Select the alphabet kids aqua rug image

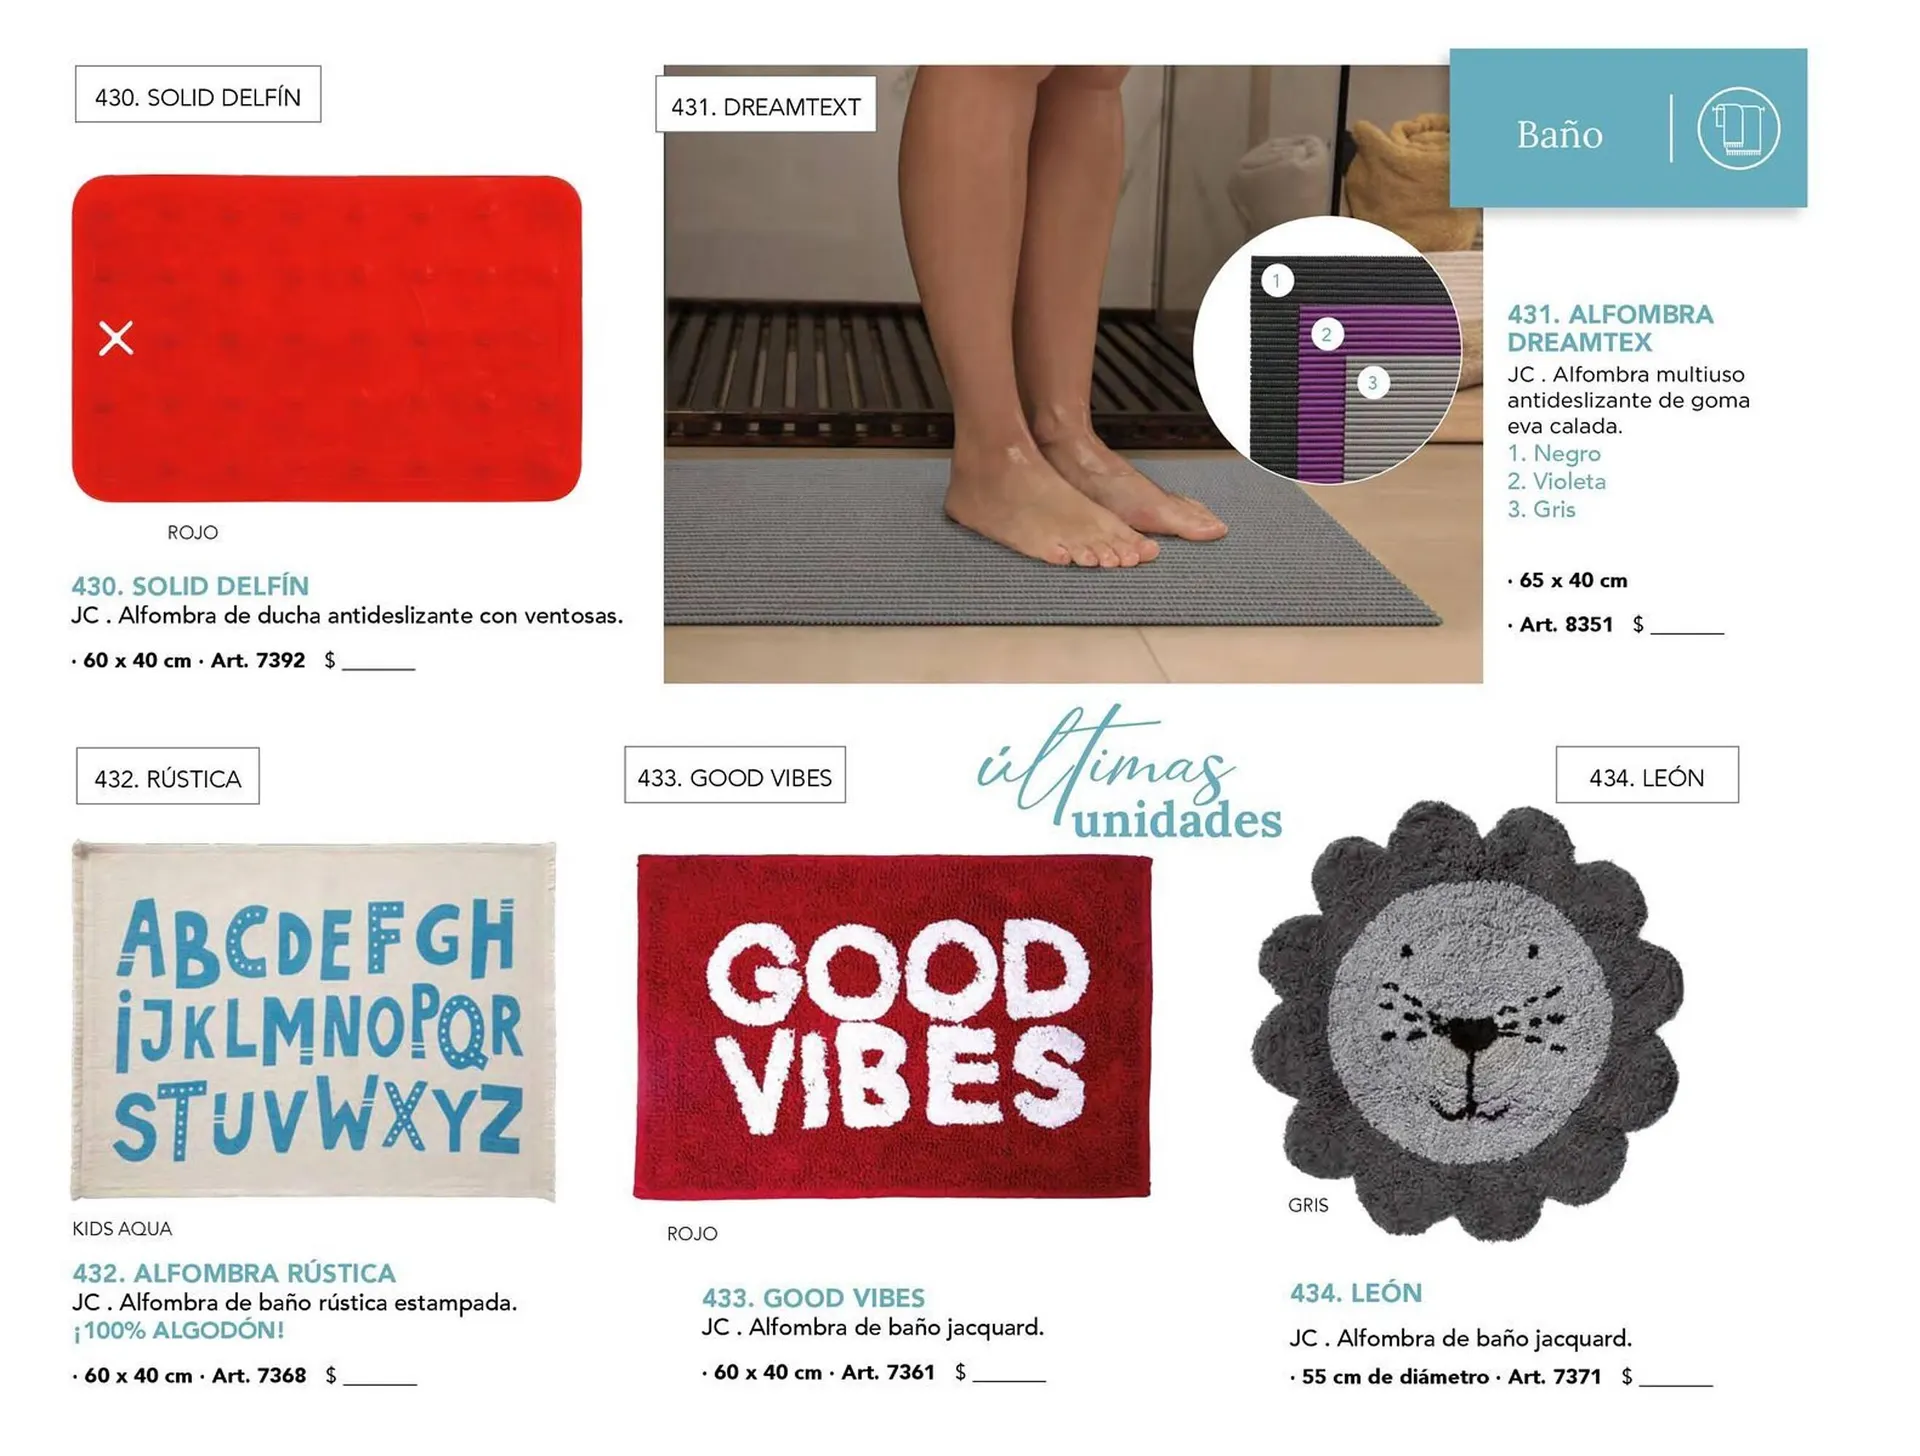tap(314, 1021)
